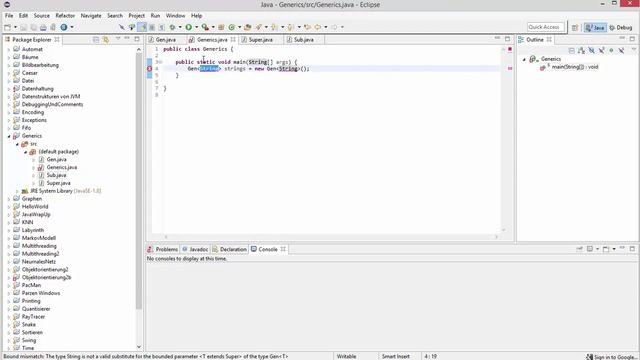This screenshot has width=640, height=360.
Task: Collapse Generics class in Outline
Action: (524, 60)
